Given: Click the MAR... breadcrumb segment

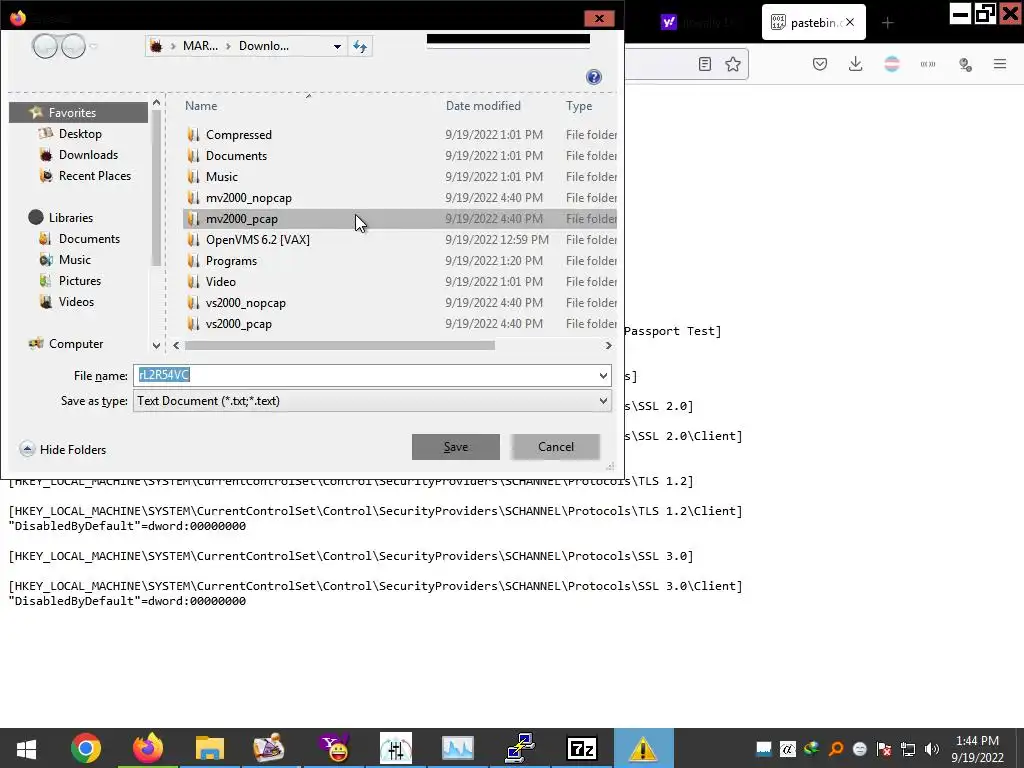Looking at the screenshot, I should coord(200,46).
